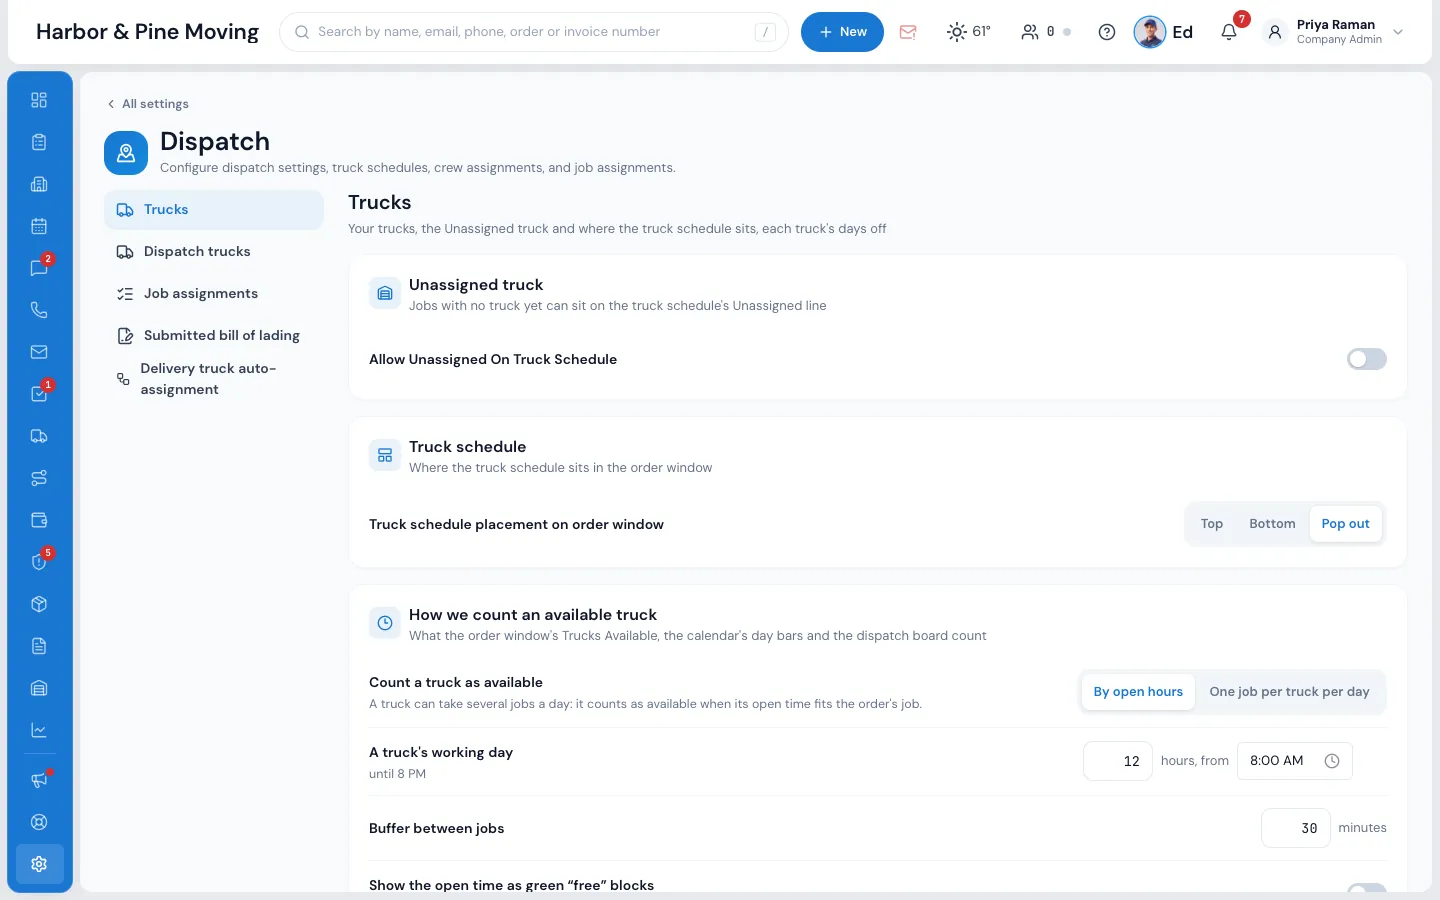Expand the Priya Raman account menu chevron

coord(1398,32)
